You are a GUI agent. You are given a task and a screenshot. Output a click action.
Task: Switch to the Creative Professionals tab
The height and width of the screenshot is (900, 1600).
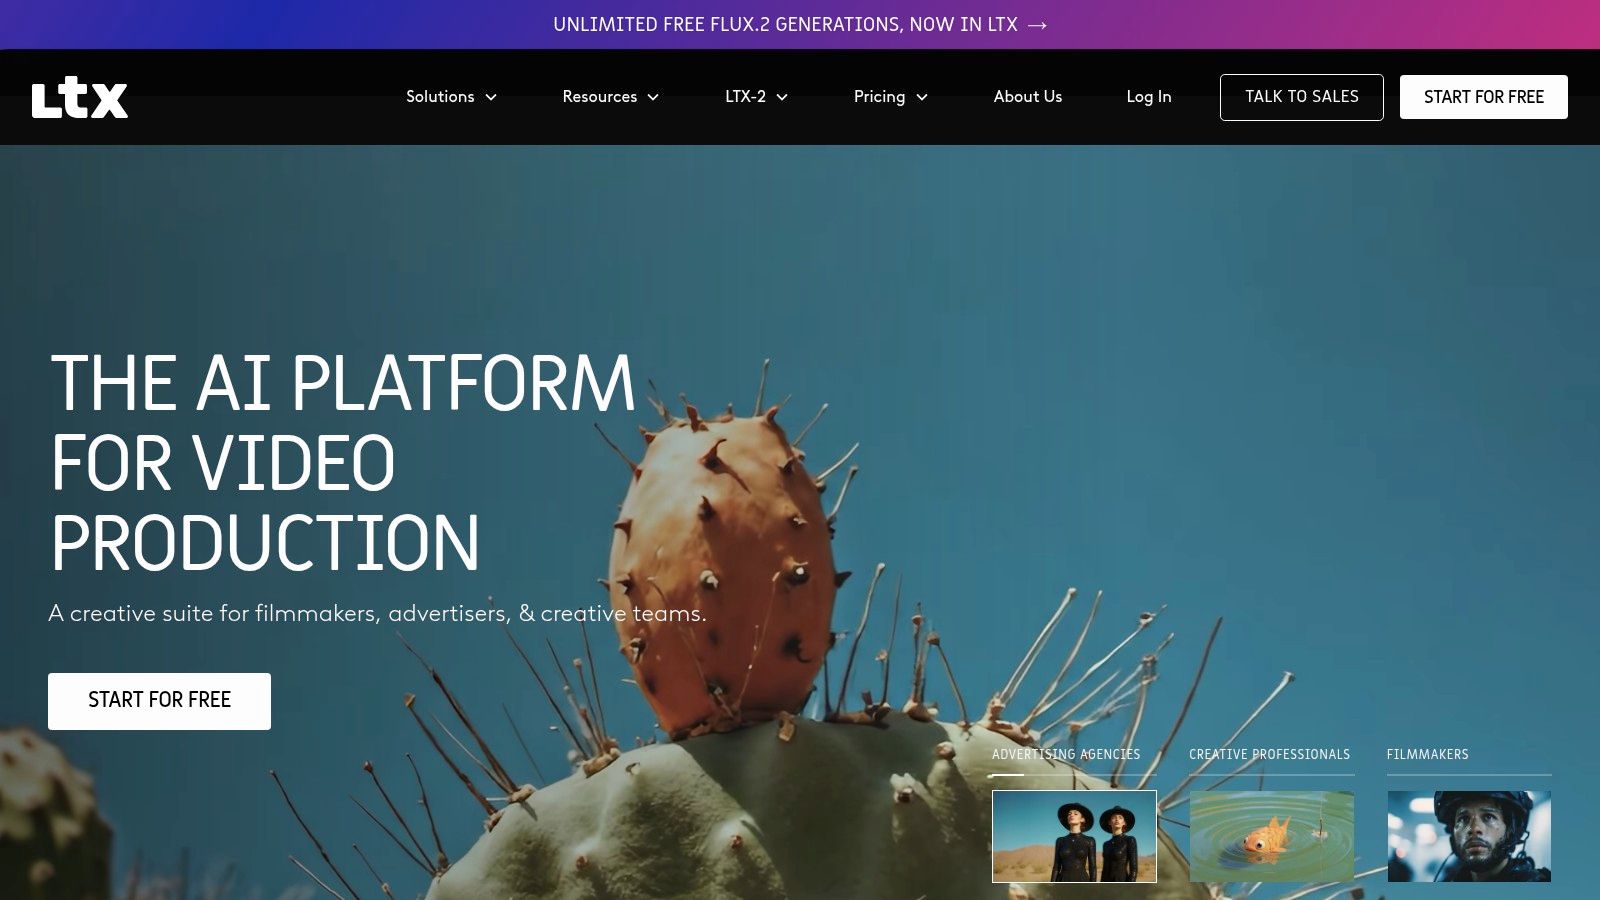[1269, 755]
